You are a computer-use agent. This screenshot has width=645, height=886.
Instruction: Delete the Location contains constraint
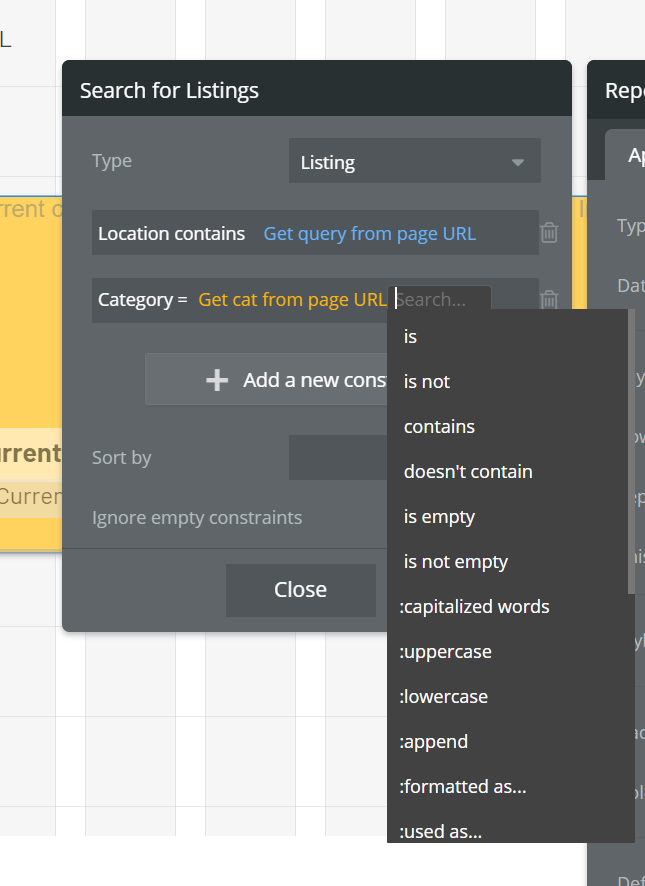[549, 233]
